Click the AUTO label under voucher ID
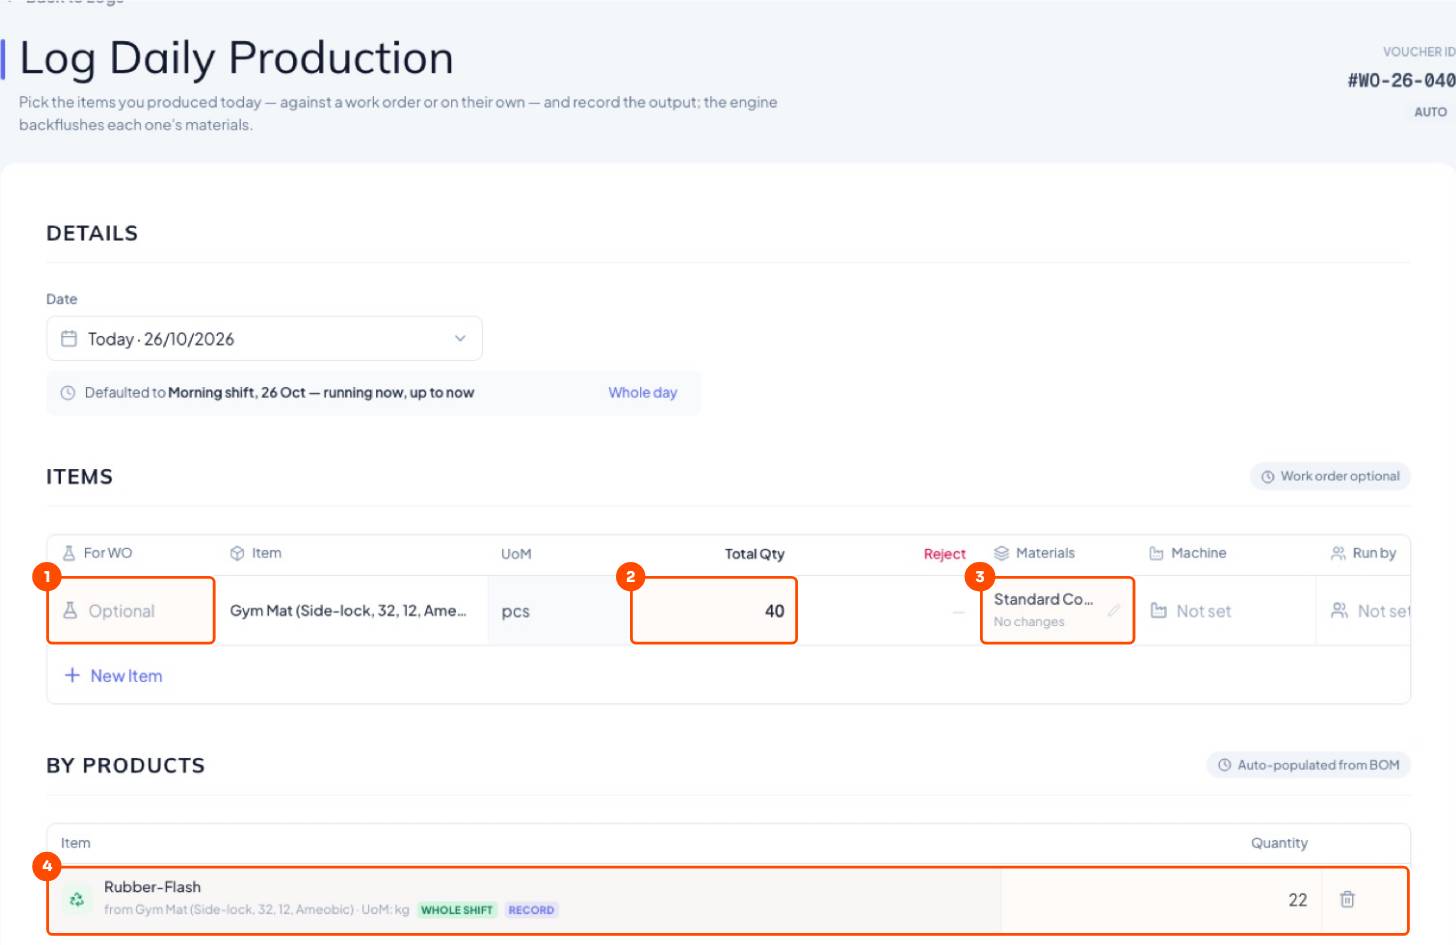1456x945 pixels. (1430, 112)
